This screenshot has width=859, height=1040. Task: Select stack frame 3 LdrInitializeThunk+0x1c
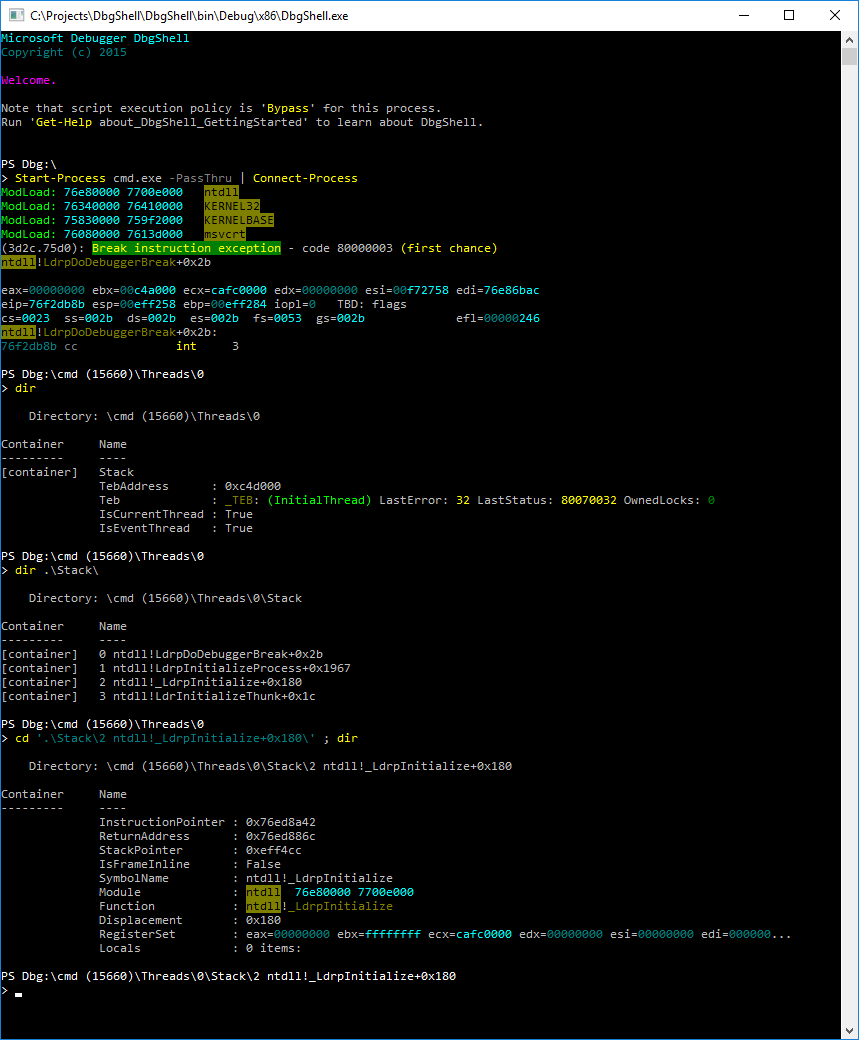click(214, 696)
